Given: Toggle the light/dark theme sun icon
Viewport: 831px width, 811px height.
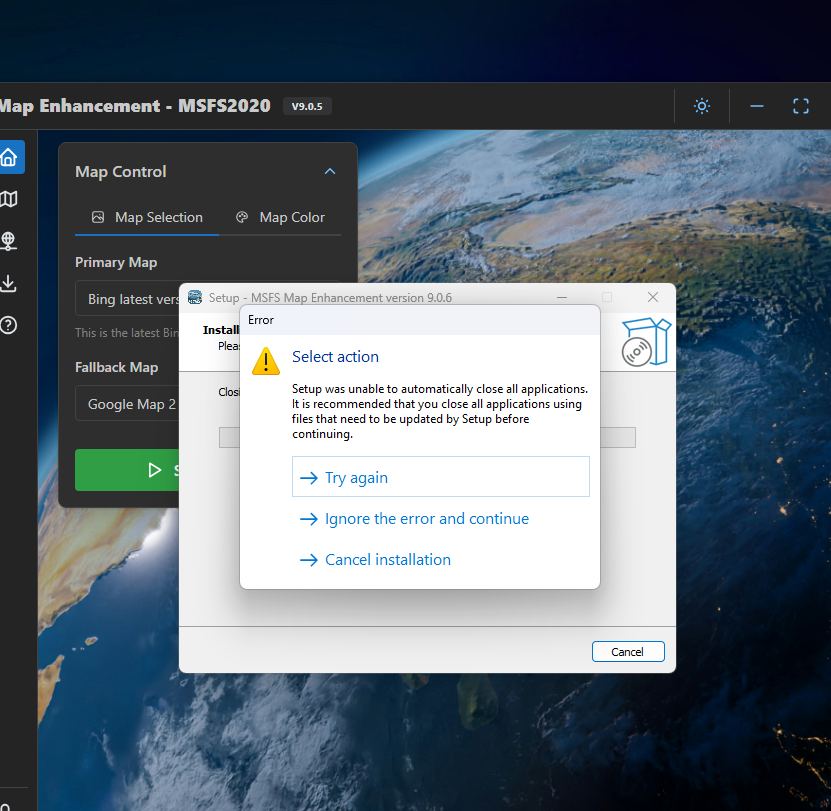Looking at the screenshot, I should coord(702,106).
